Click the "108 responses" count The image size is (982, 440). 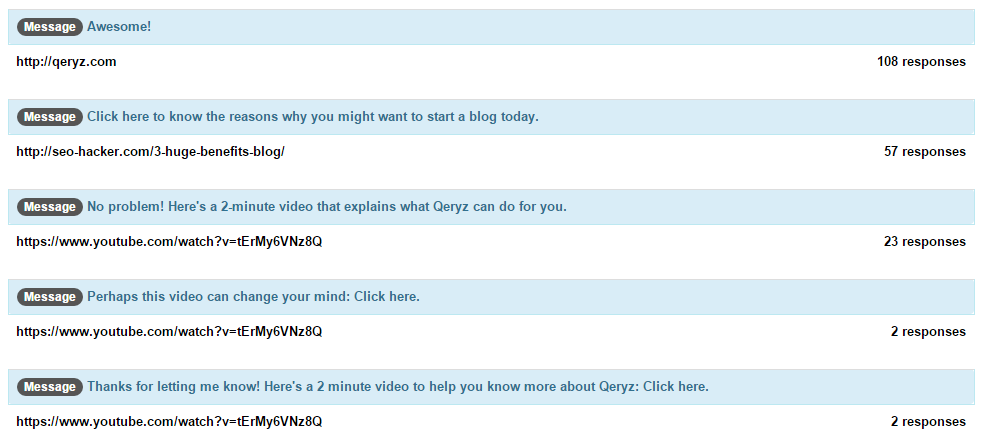pyautogui.click(x=921, y=62)
